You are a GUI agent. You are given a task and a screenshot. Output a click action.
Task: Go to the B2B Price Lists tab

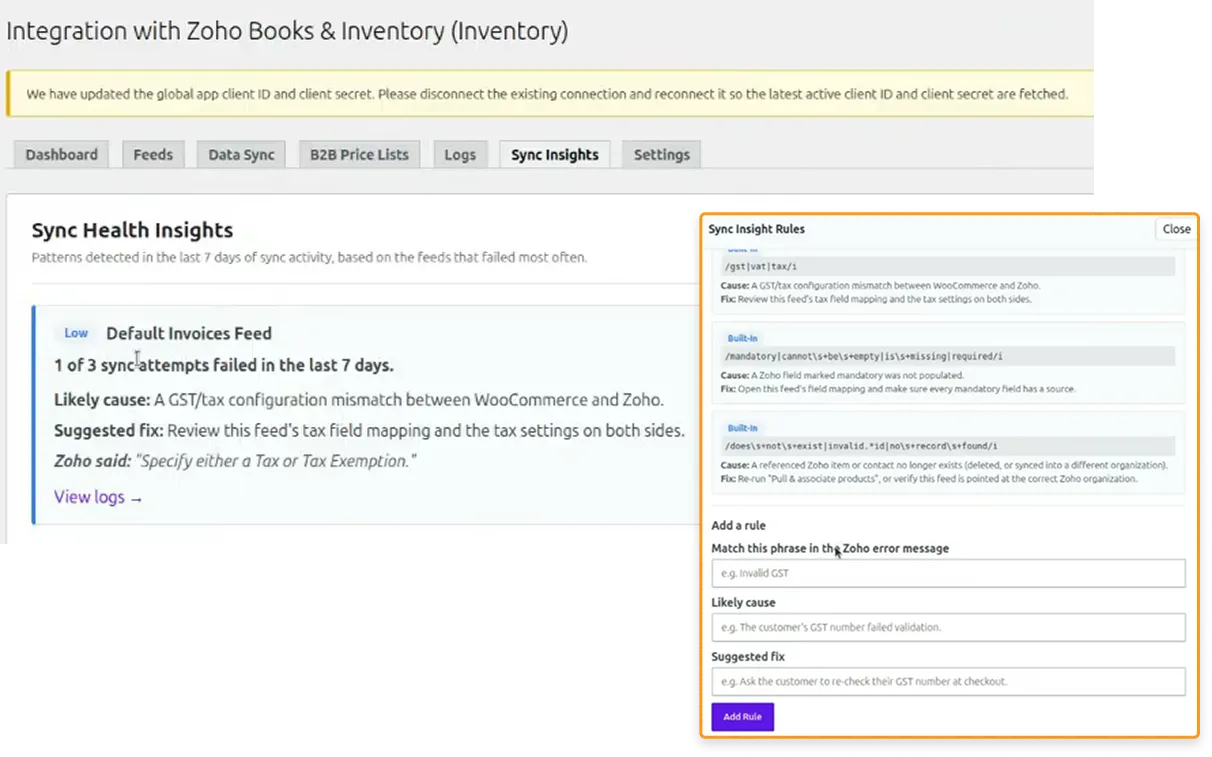click(x=359, y=154)
